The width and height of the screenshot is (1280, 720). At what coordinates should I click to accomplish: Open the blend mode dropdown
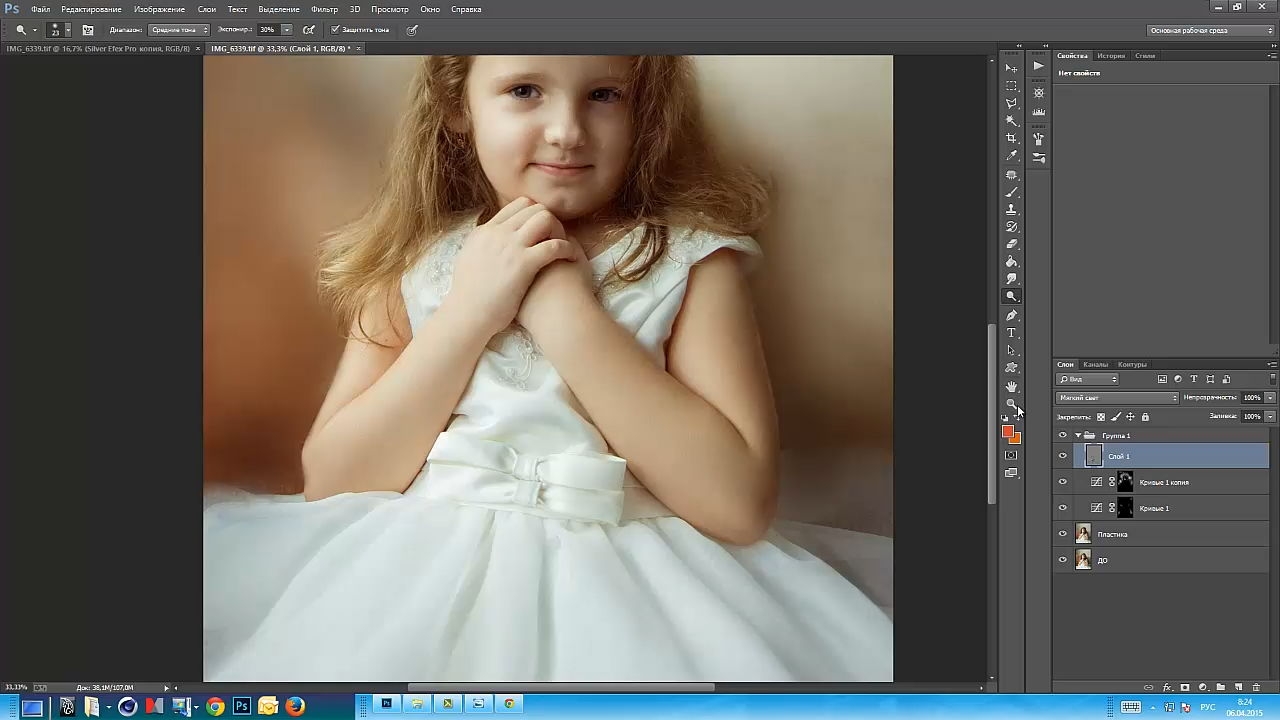tap(1118, 398)
